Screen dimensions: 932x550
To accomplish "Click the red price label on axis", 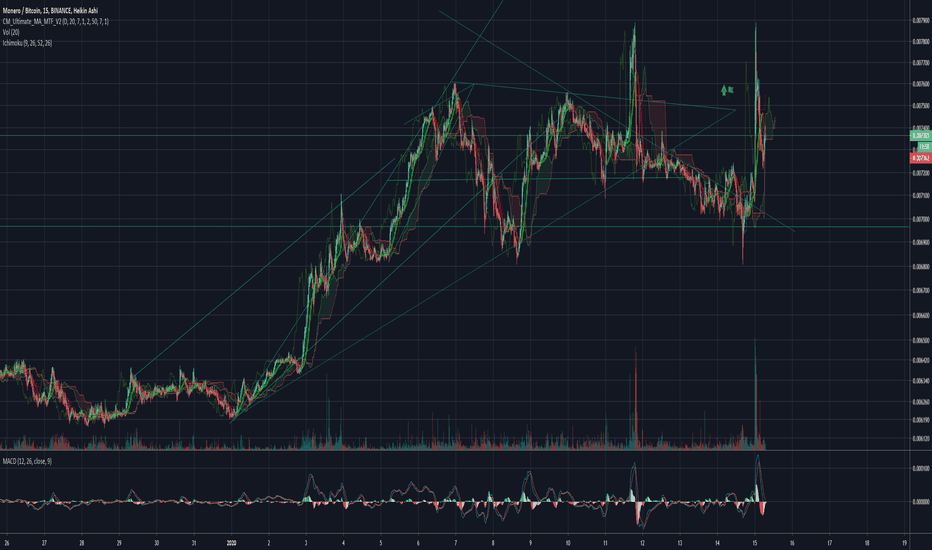I will coord(920,158).
